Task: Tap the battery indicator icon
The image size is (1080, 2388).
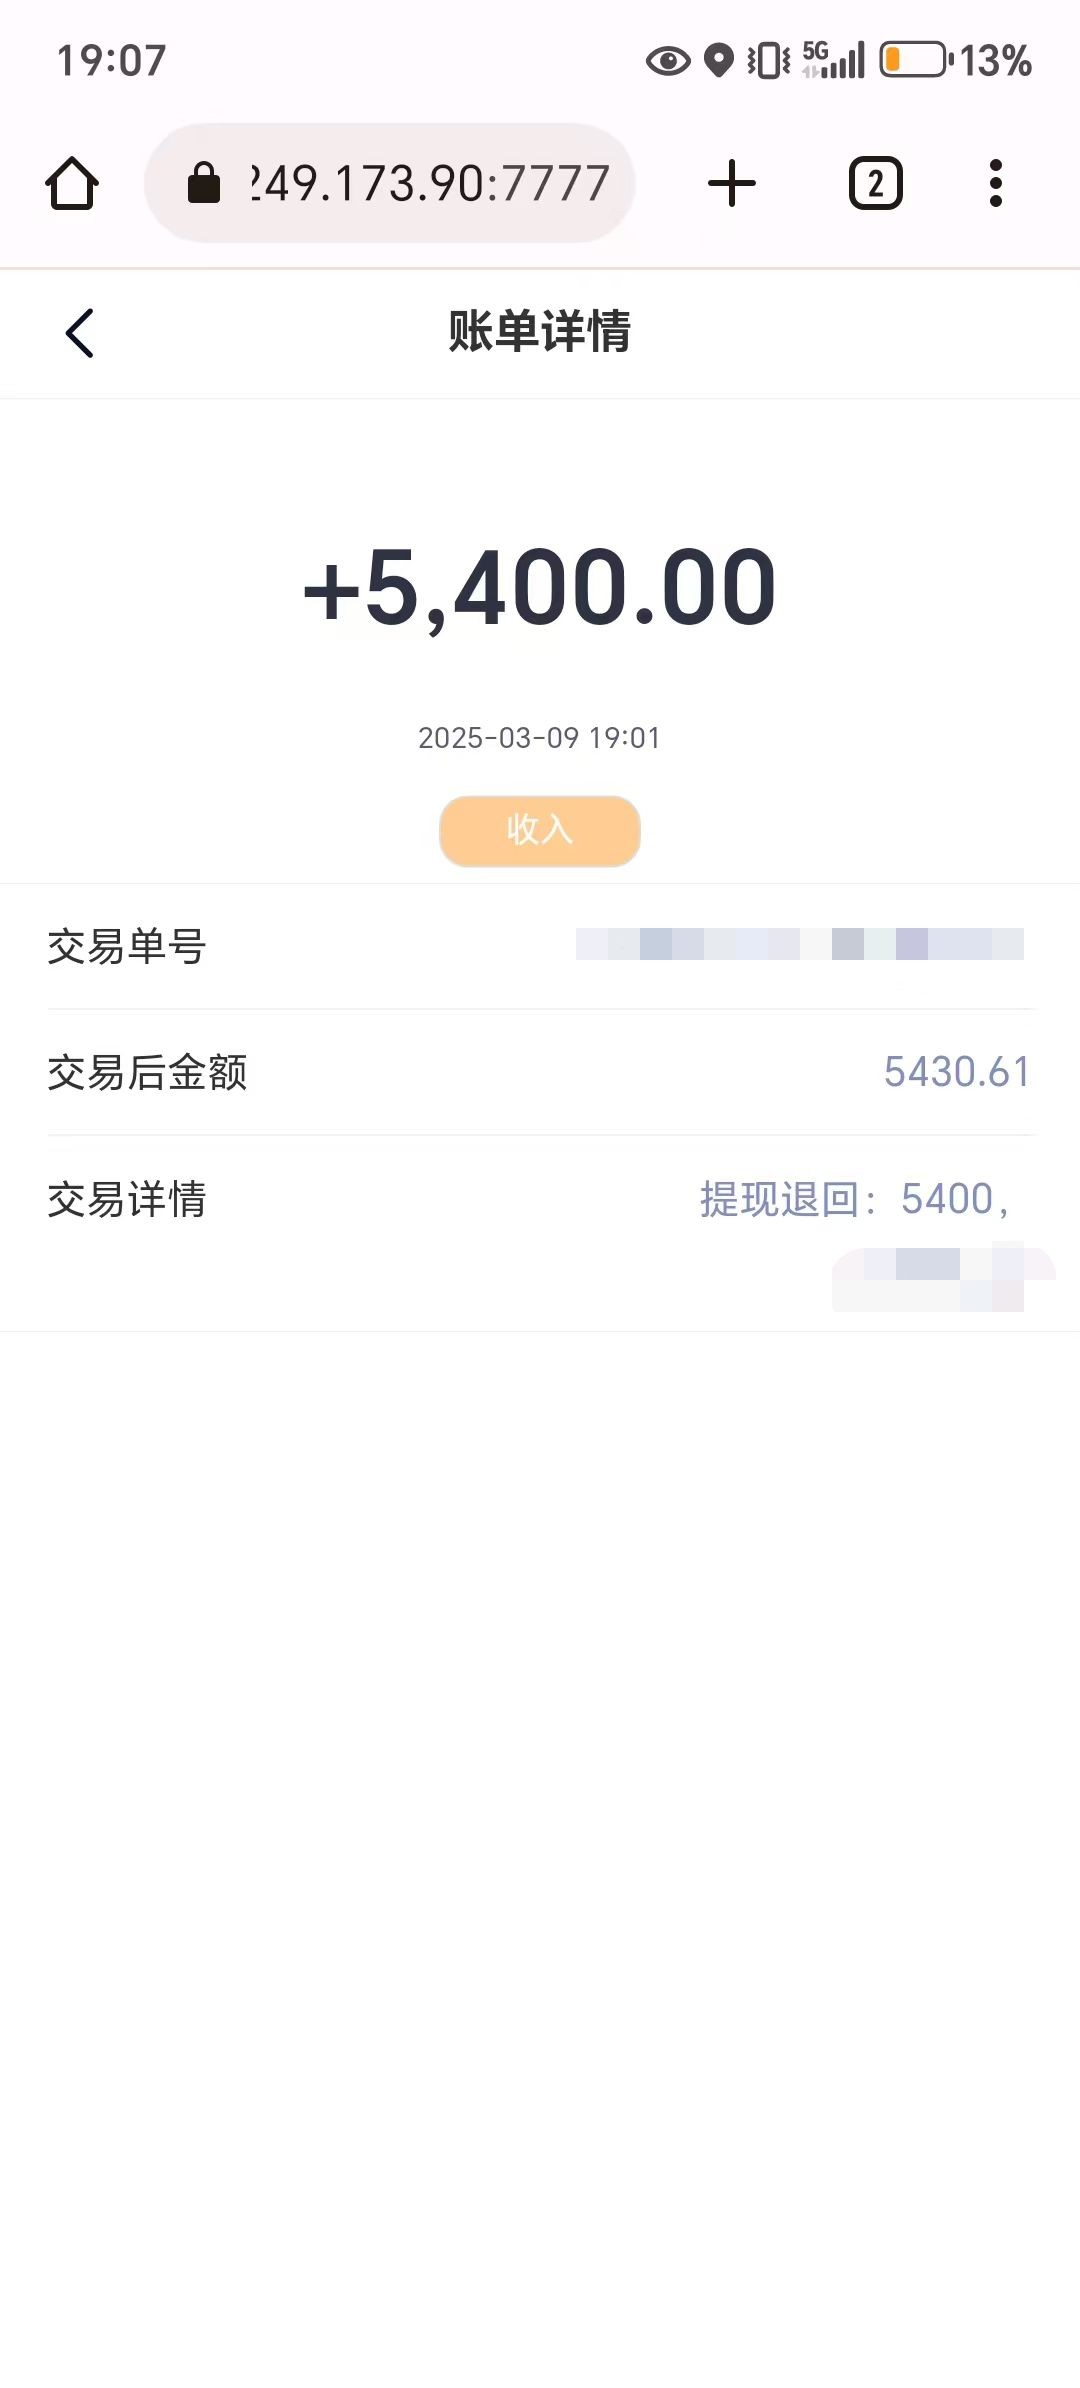Action: coord(914,60)
